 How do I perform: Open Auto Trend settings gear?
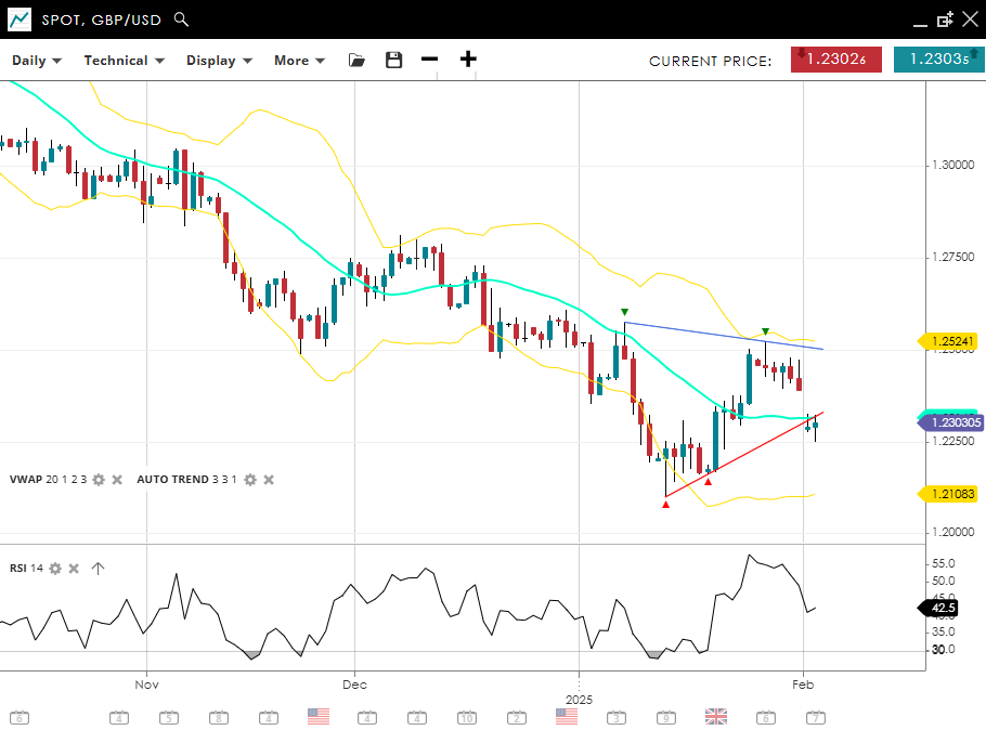[250, 480]
